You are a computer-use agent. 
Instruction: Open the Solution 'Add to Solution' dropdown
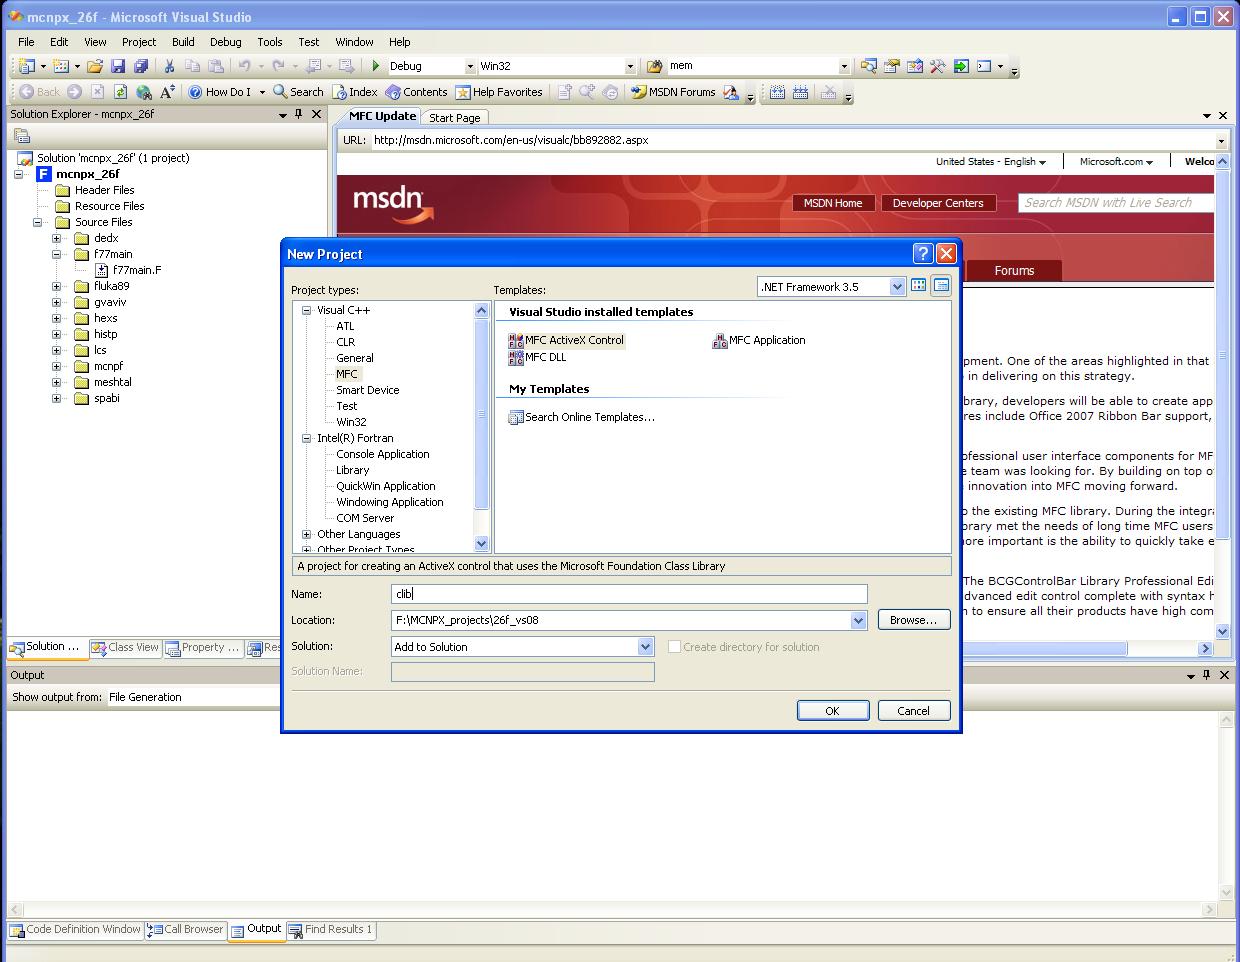[646, 647]
